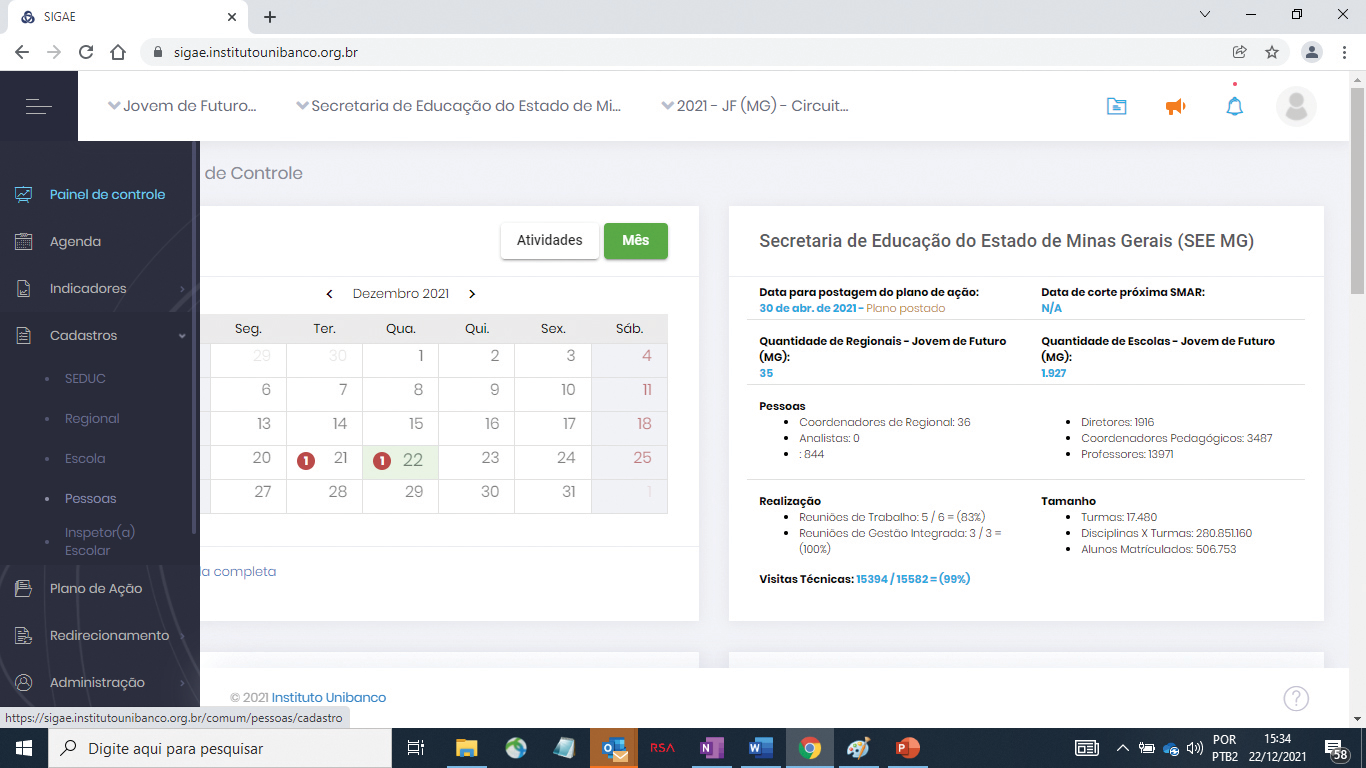The width and height of the screenshot is (1366, 768).
Task: Click the browser back arrow
Action: [22, 52]
